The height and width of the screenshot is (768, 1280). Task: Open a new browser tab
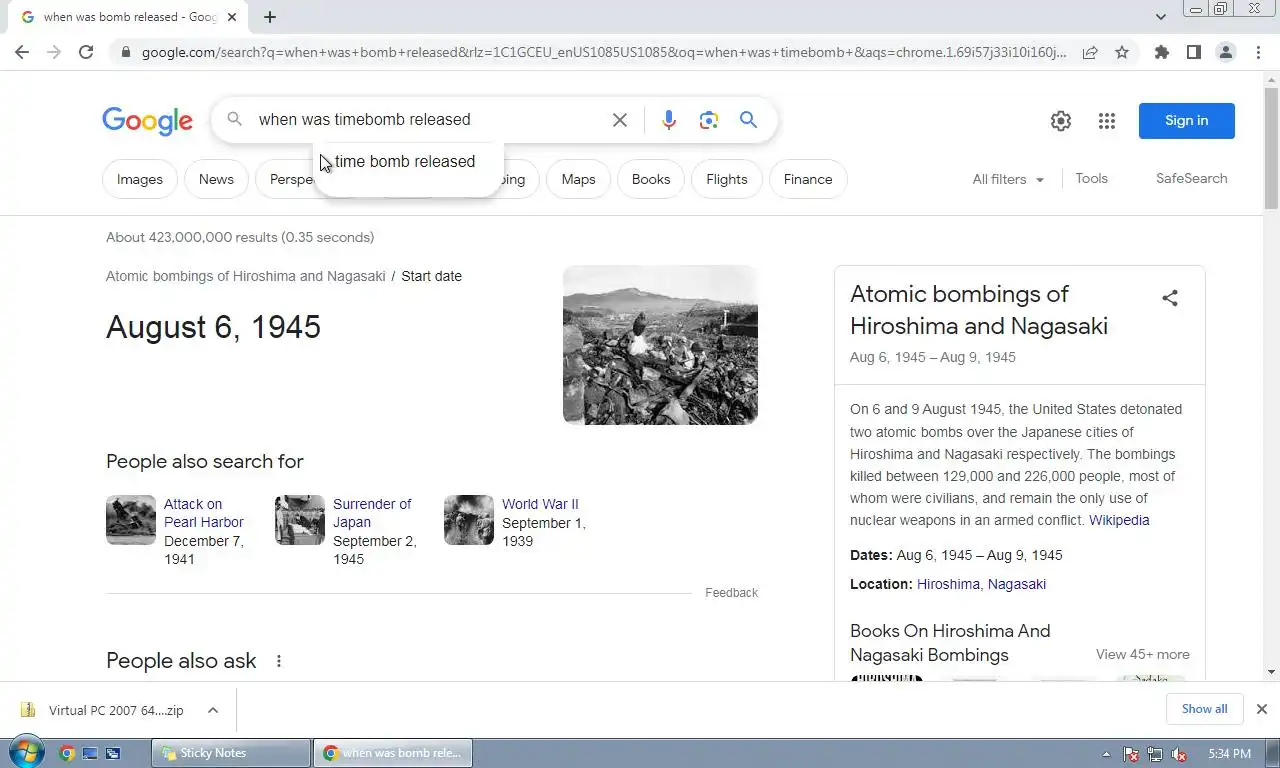[270, 17]
